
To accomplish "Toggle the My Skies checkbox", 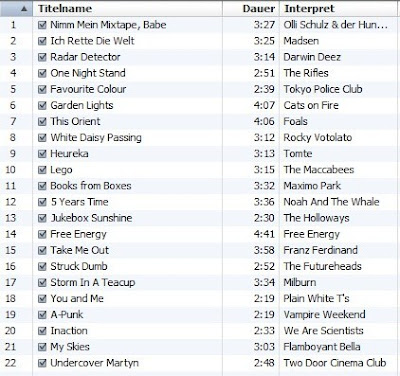I will pos(42,347).
